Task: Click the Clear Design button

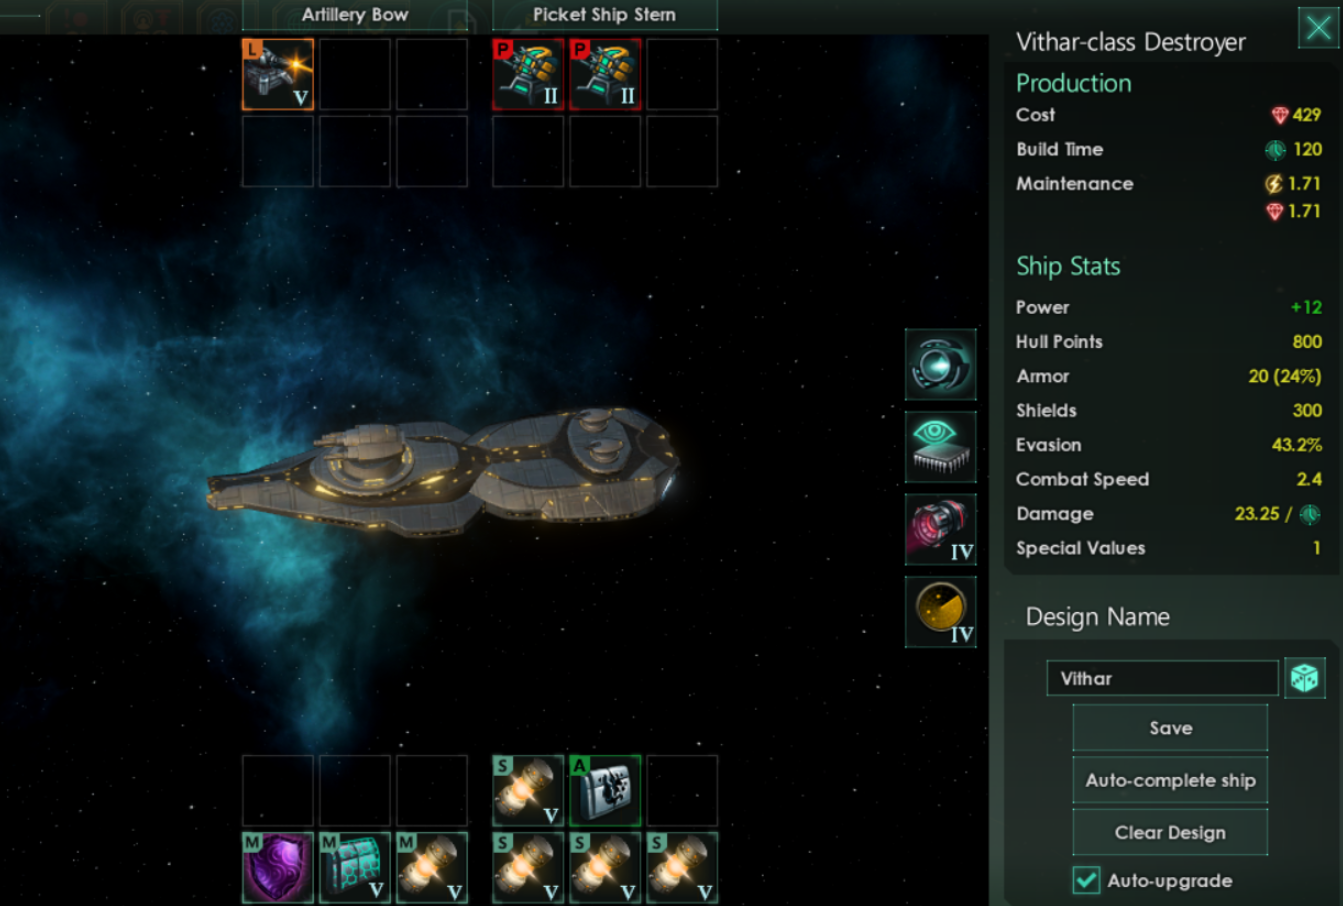Action: pyautogui.click(x=1170, y=832)
